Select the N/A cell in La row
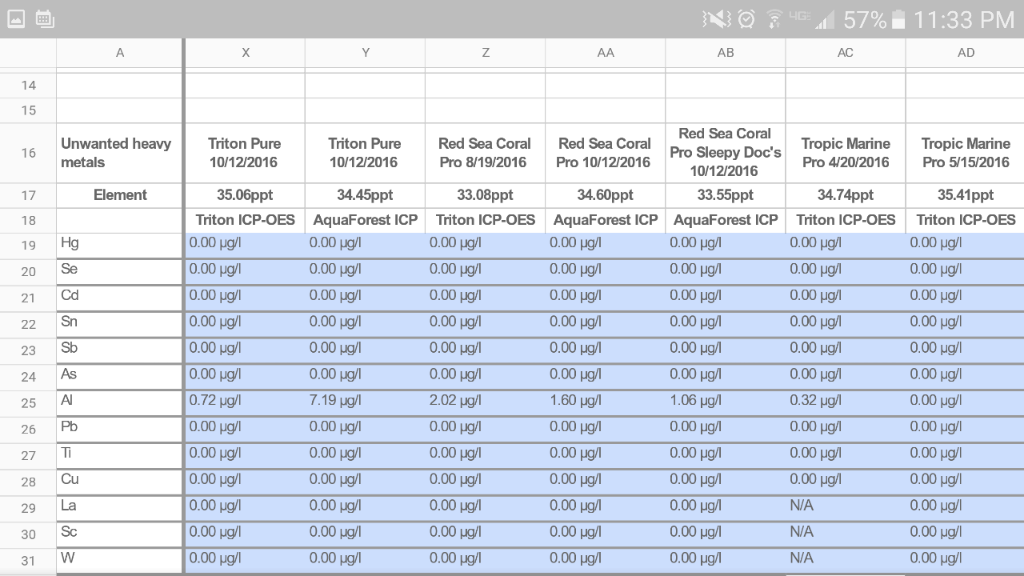This screenshot has height=576, width=1024. [x=846, y=506]
